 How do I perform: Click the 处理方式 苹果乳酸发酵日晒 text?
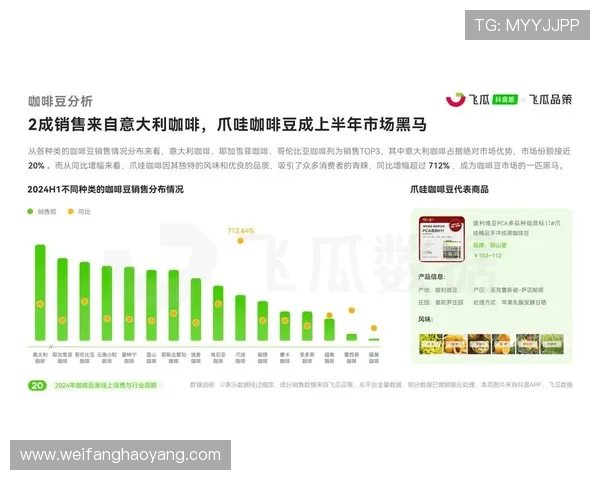click(510, 302)
